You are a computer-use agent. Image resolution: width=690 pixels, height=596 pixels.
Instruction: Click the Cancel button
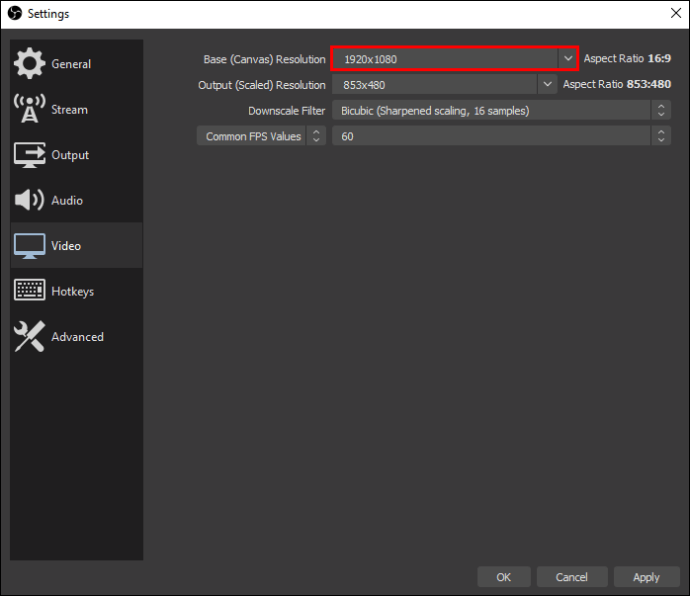coord(572,577)
